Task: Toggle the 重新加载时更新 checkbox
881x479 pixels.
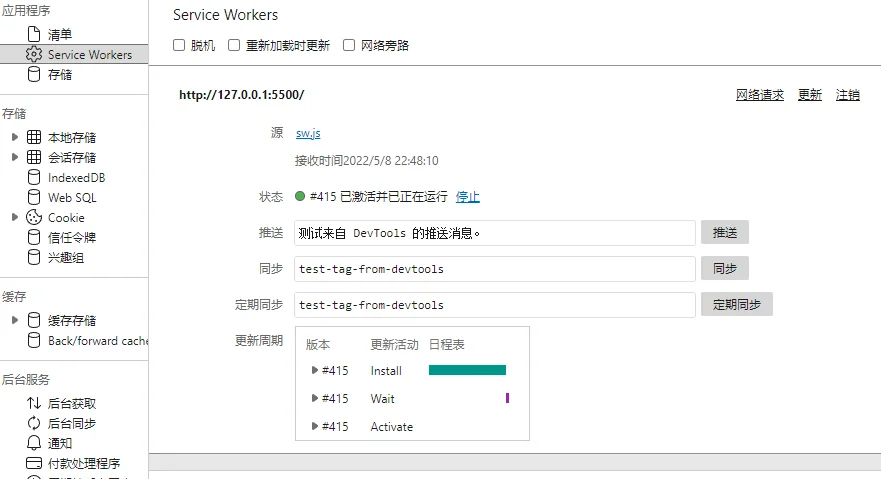Action: coord(234,45)
